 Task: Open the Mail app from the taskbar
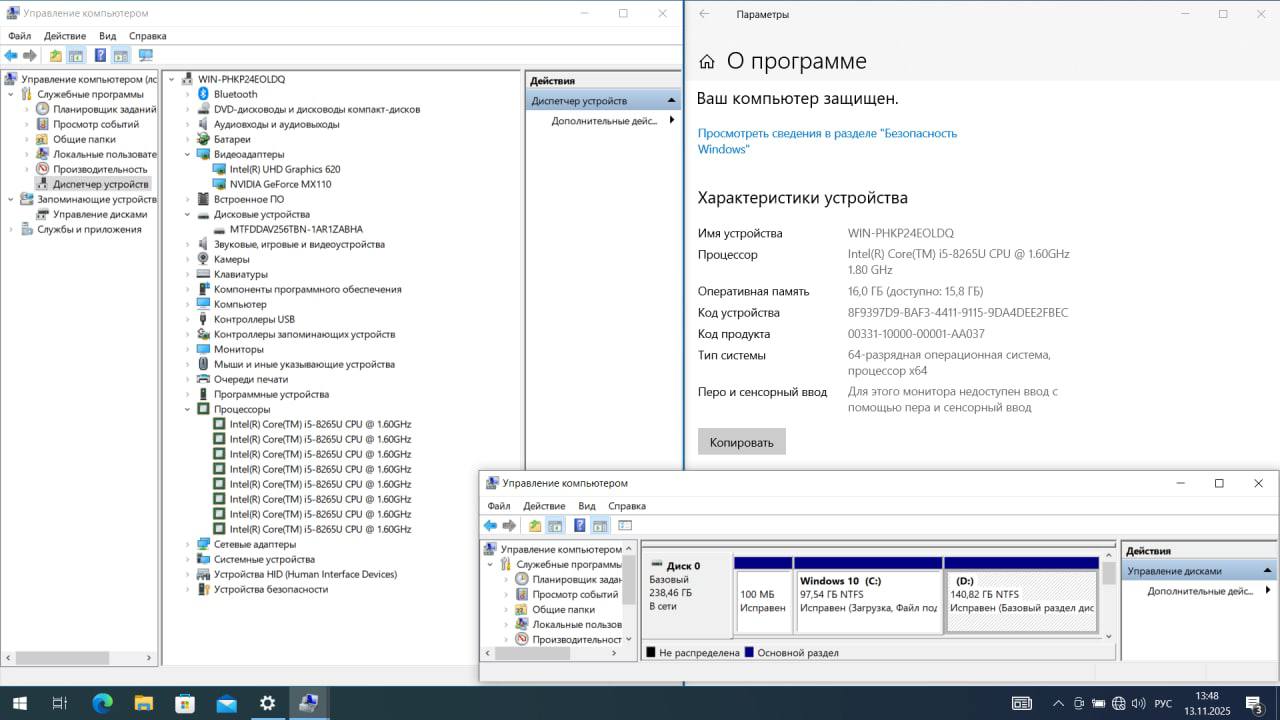click(226, 704)
